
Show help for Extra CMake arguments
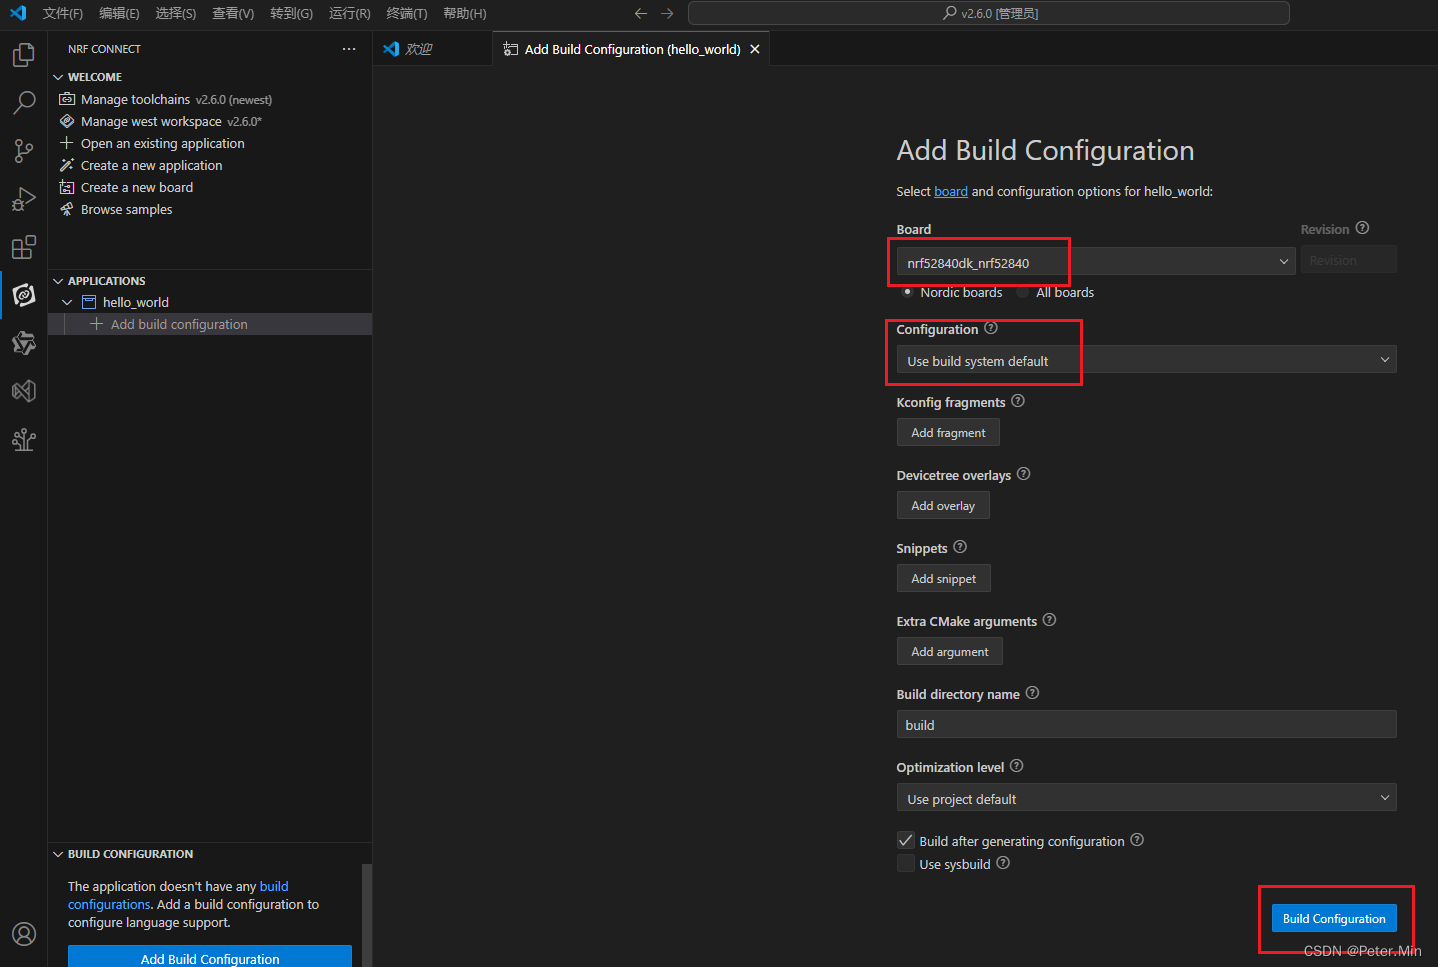(1049, 620)
